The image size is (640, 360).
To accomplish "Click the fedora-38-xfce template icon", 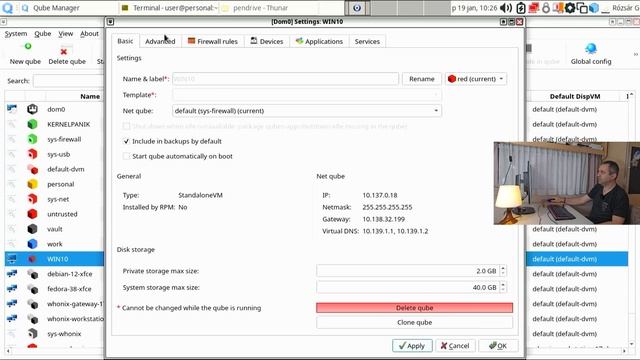I will 32,289.
